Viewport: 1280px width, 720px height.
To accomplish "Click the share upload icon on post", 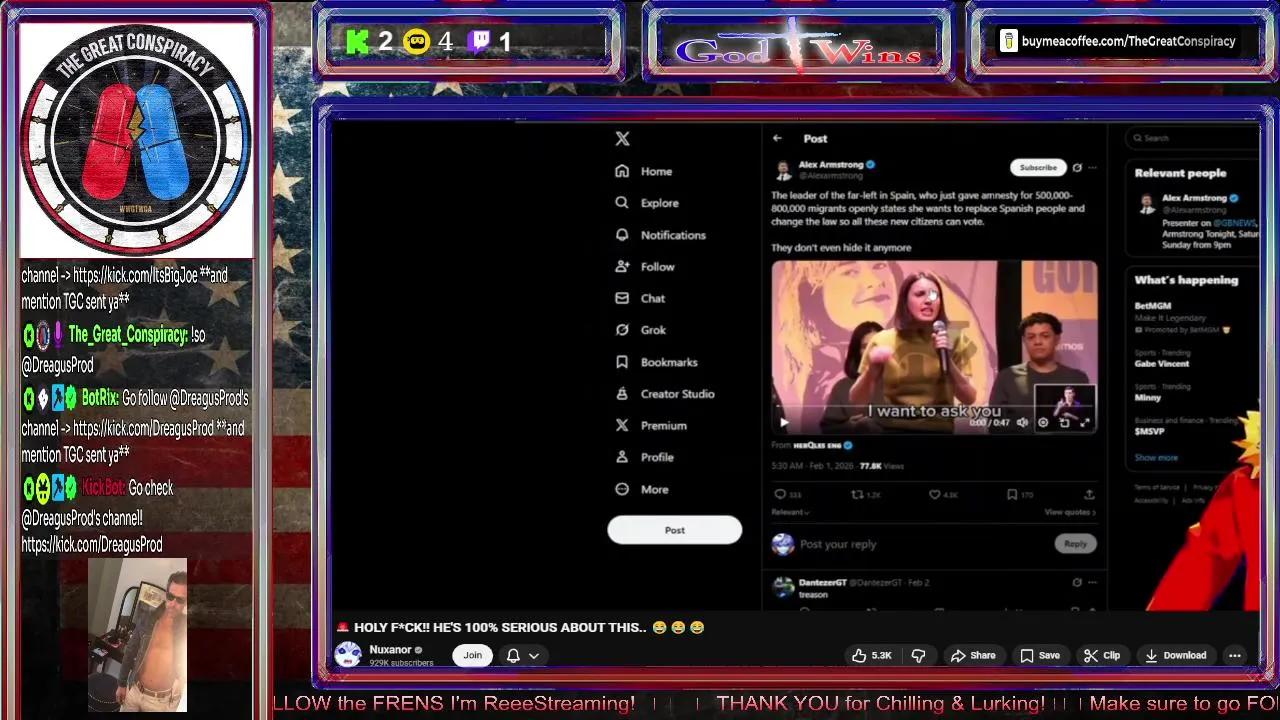I will point(1089,494).
